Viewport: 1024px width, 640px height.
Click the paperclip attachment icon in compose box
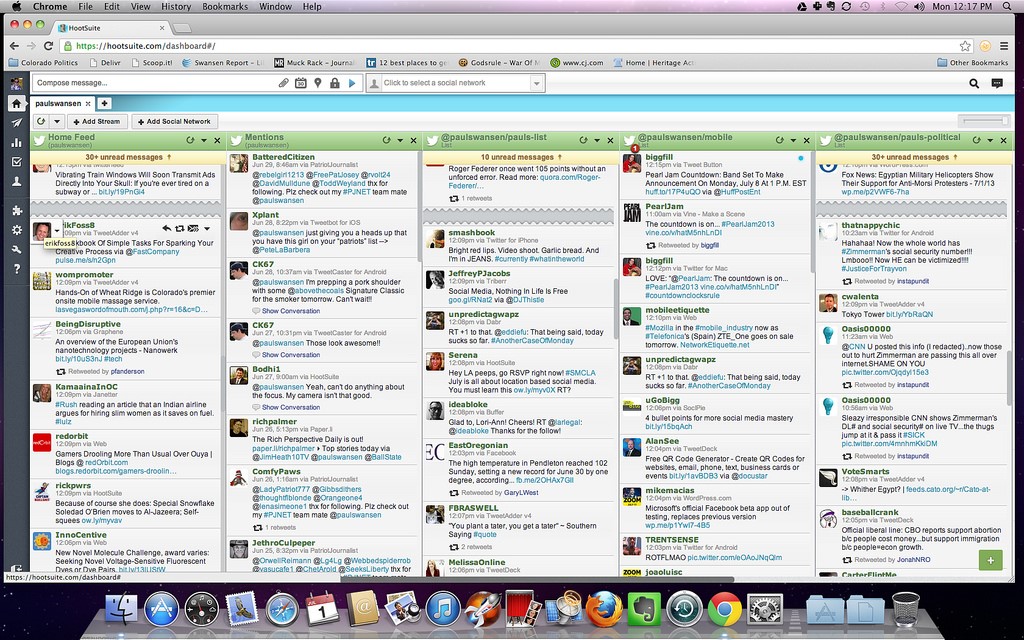click(283, 83)
